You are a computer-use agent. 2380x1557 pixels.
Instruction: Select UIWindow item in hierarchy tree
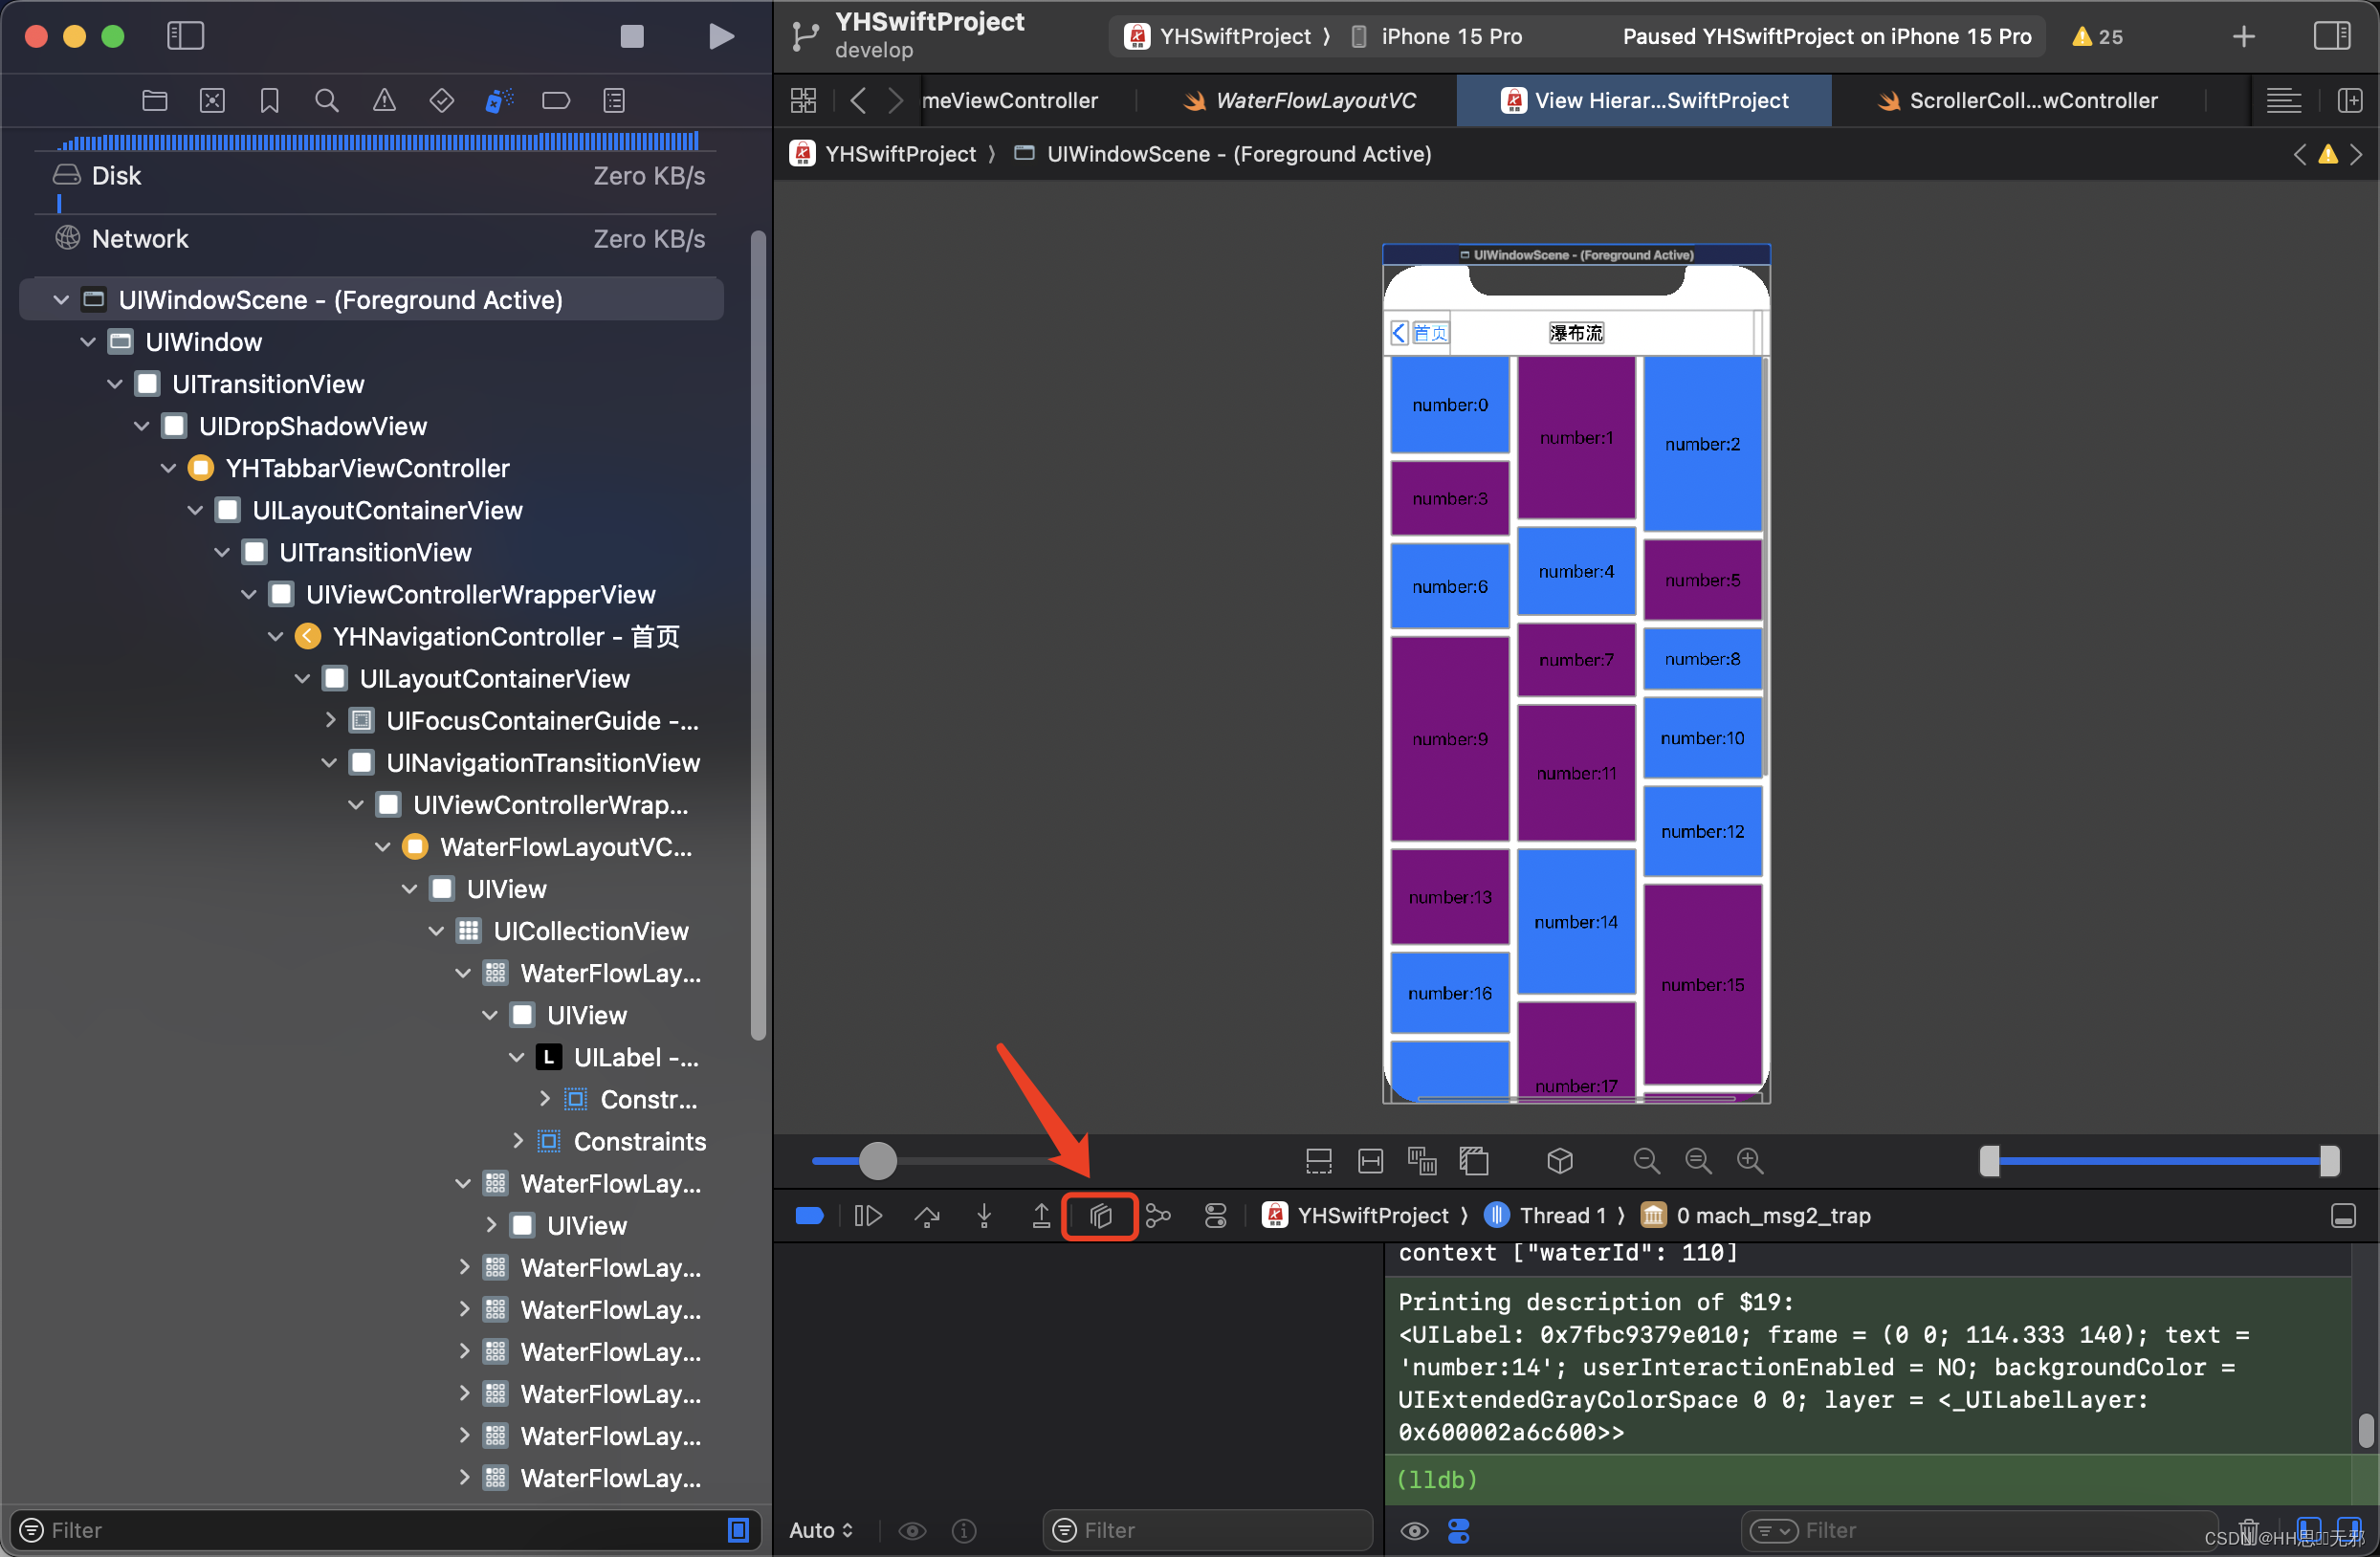pos(203,340)
